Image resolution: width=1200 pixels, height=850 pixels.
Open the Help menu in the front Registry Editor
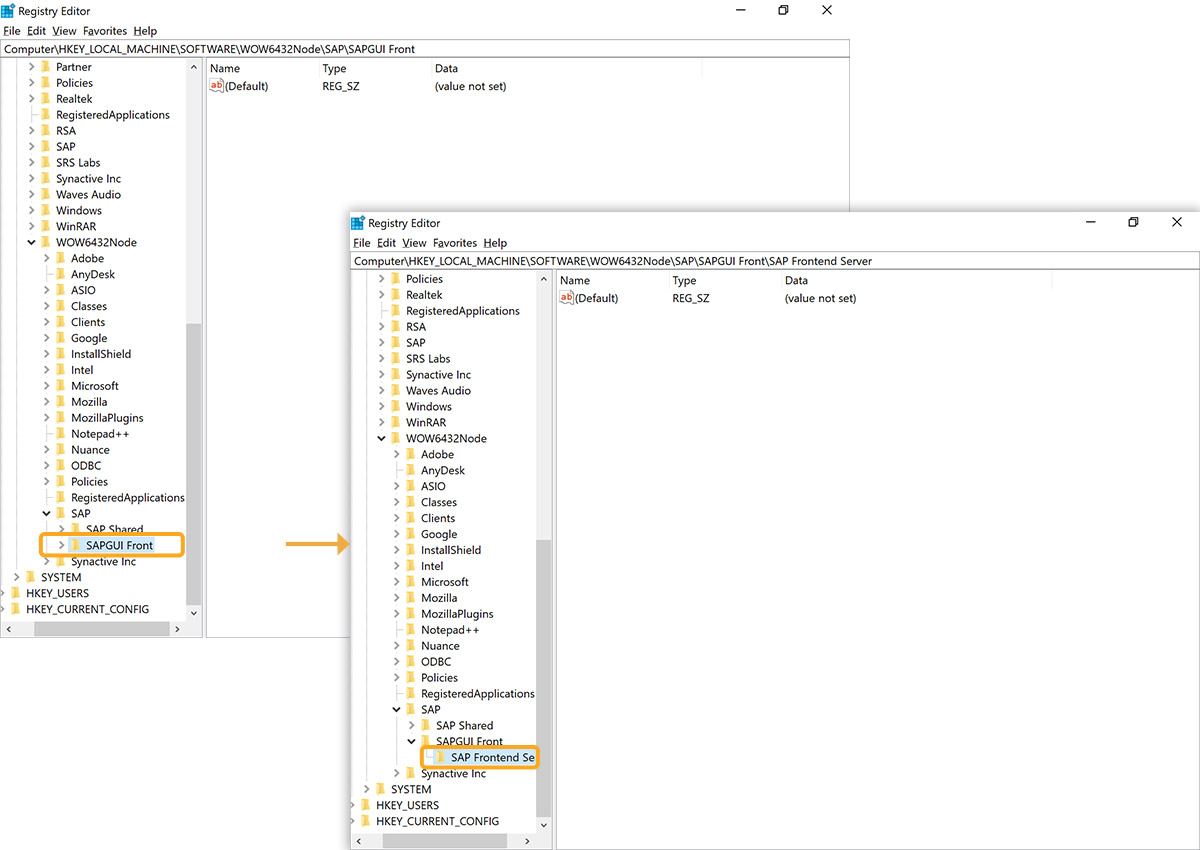coord(495,243)
